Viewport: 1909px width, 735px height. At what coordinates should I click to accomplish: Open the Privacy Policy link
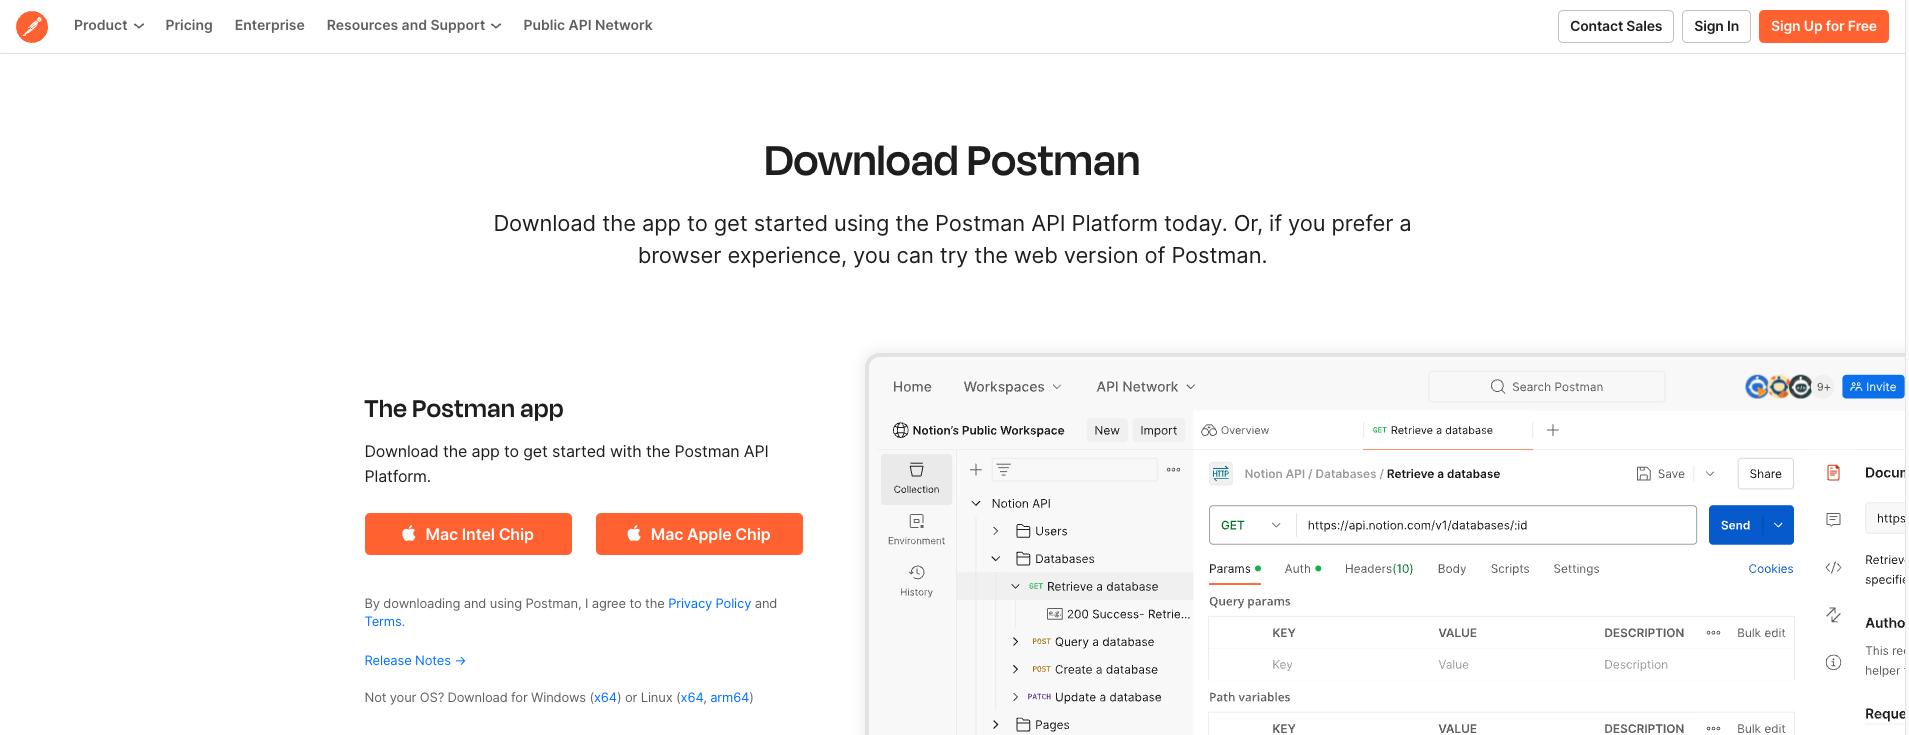[x=709, y=604]
